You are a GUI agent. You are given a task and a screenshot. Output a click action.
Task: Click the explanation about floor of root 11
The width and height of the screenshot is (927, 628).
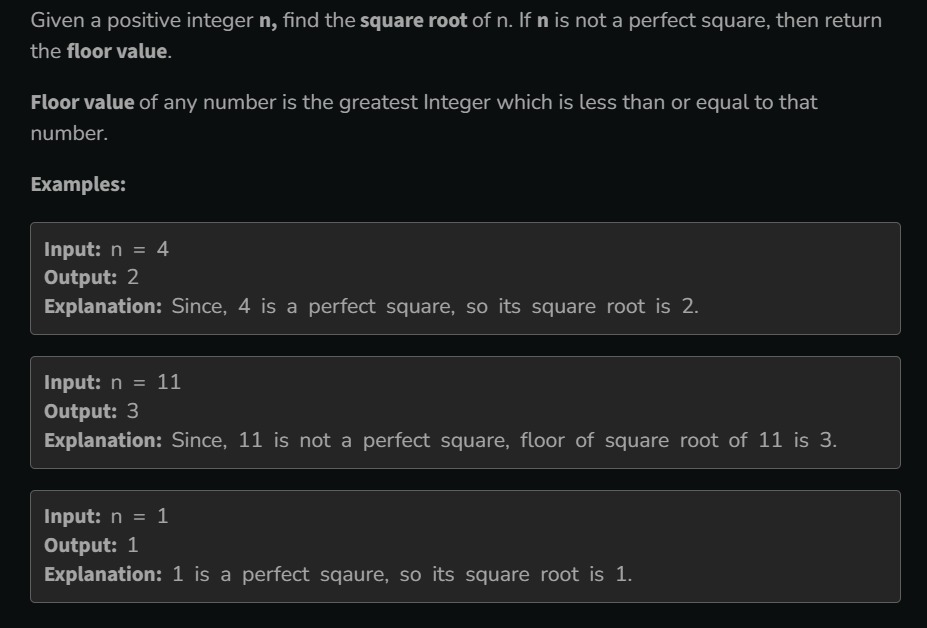coord(503,440)
